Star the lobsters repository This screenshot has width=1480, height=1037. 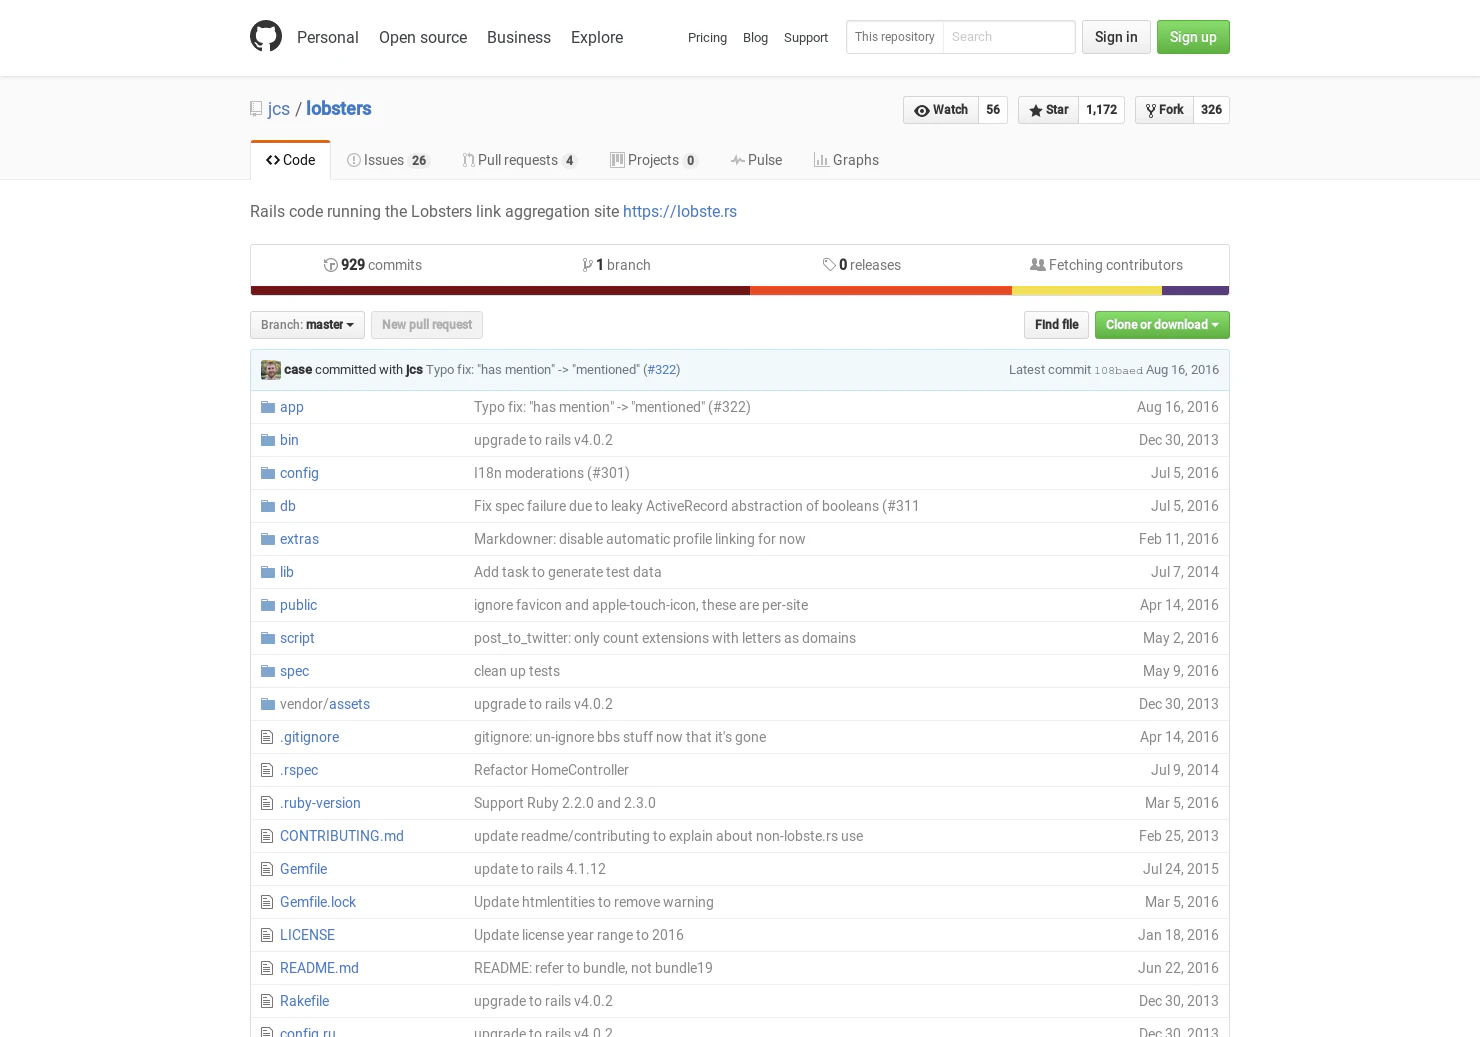(x=1048, y=110)
